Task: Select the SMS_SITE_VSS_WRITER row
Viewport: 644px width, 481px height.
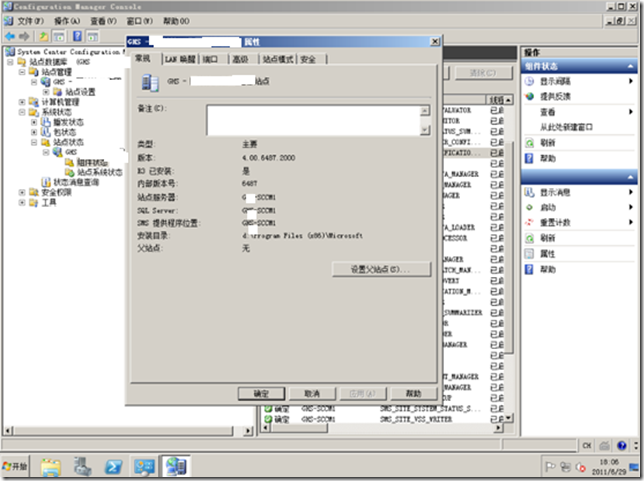Action: [384, 419]
